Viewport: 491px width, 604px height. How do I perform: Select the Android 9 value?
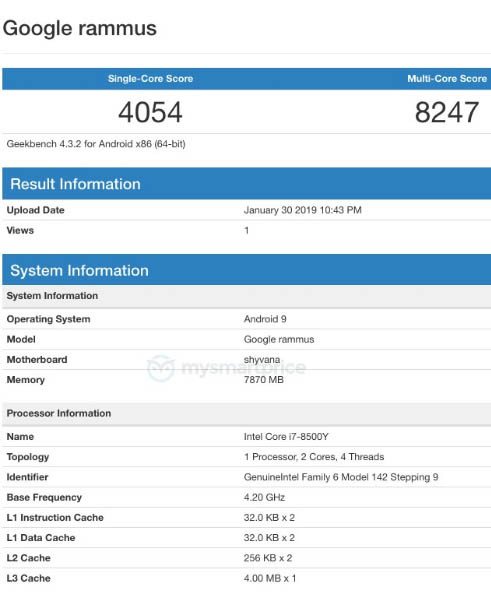click(x=265, y=319)
